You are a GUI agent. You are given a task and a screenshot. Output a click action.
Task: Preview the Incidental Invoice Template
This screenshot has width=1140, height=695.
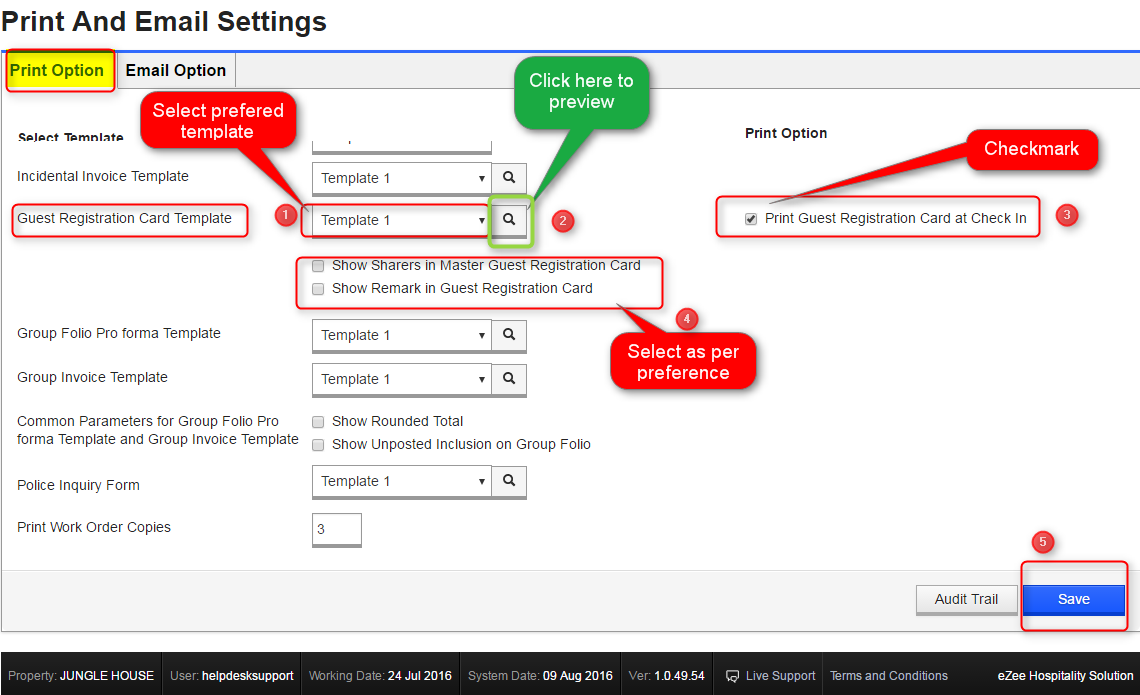[508, 177]
